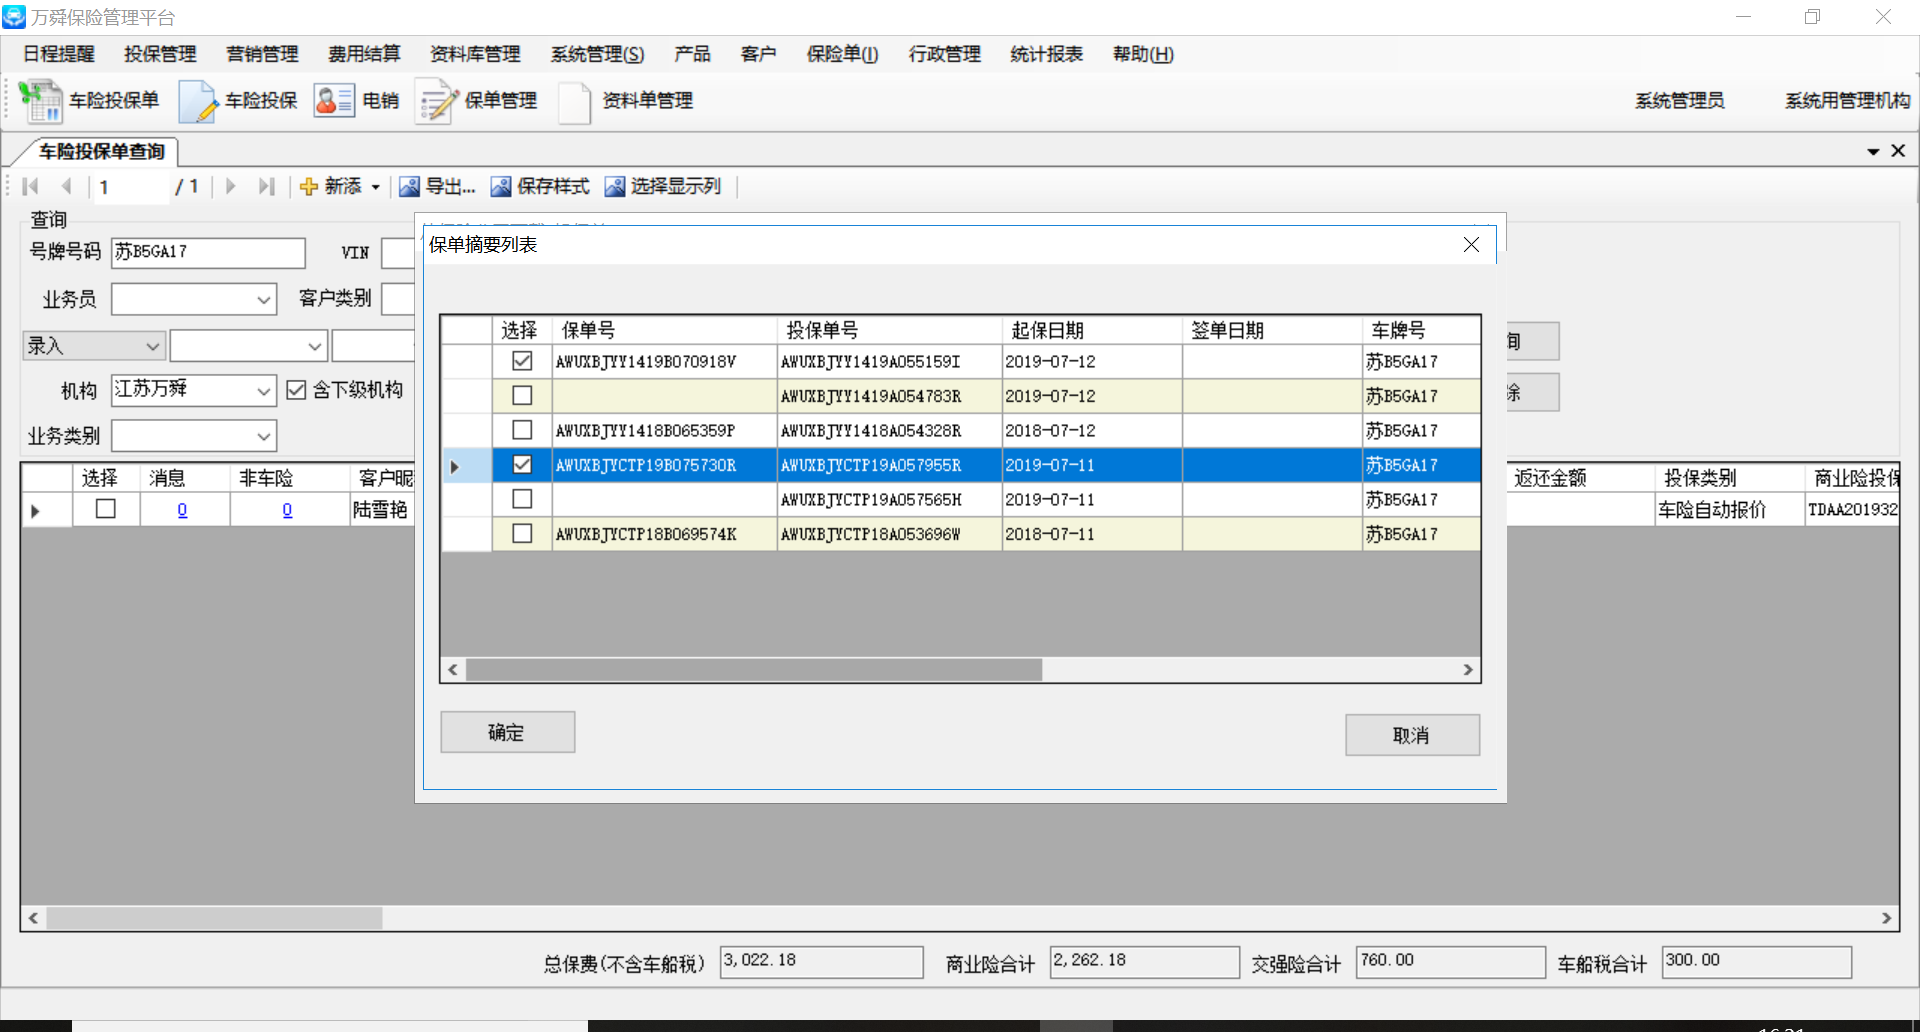
Task: Toggle the 含下级机构 checkbox
Action: pos(297,390)
